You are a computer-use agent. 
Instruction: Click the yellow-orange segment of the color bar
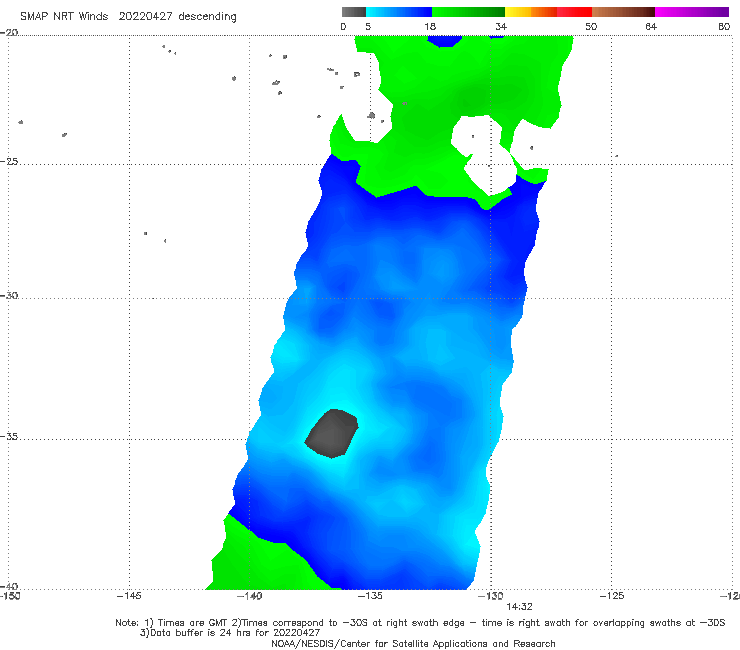click(x=531, y=12)
